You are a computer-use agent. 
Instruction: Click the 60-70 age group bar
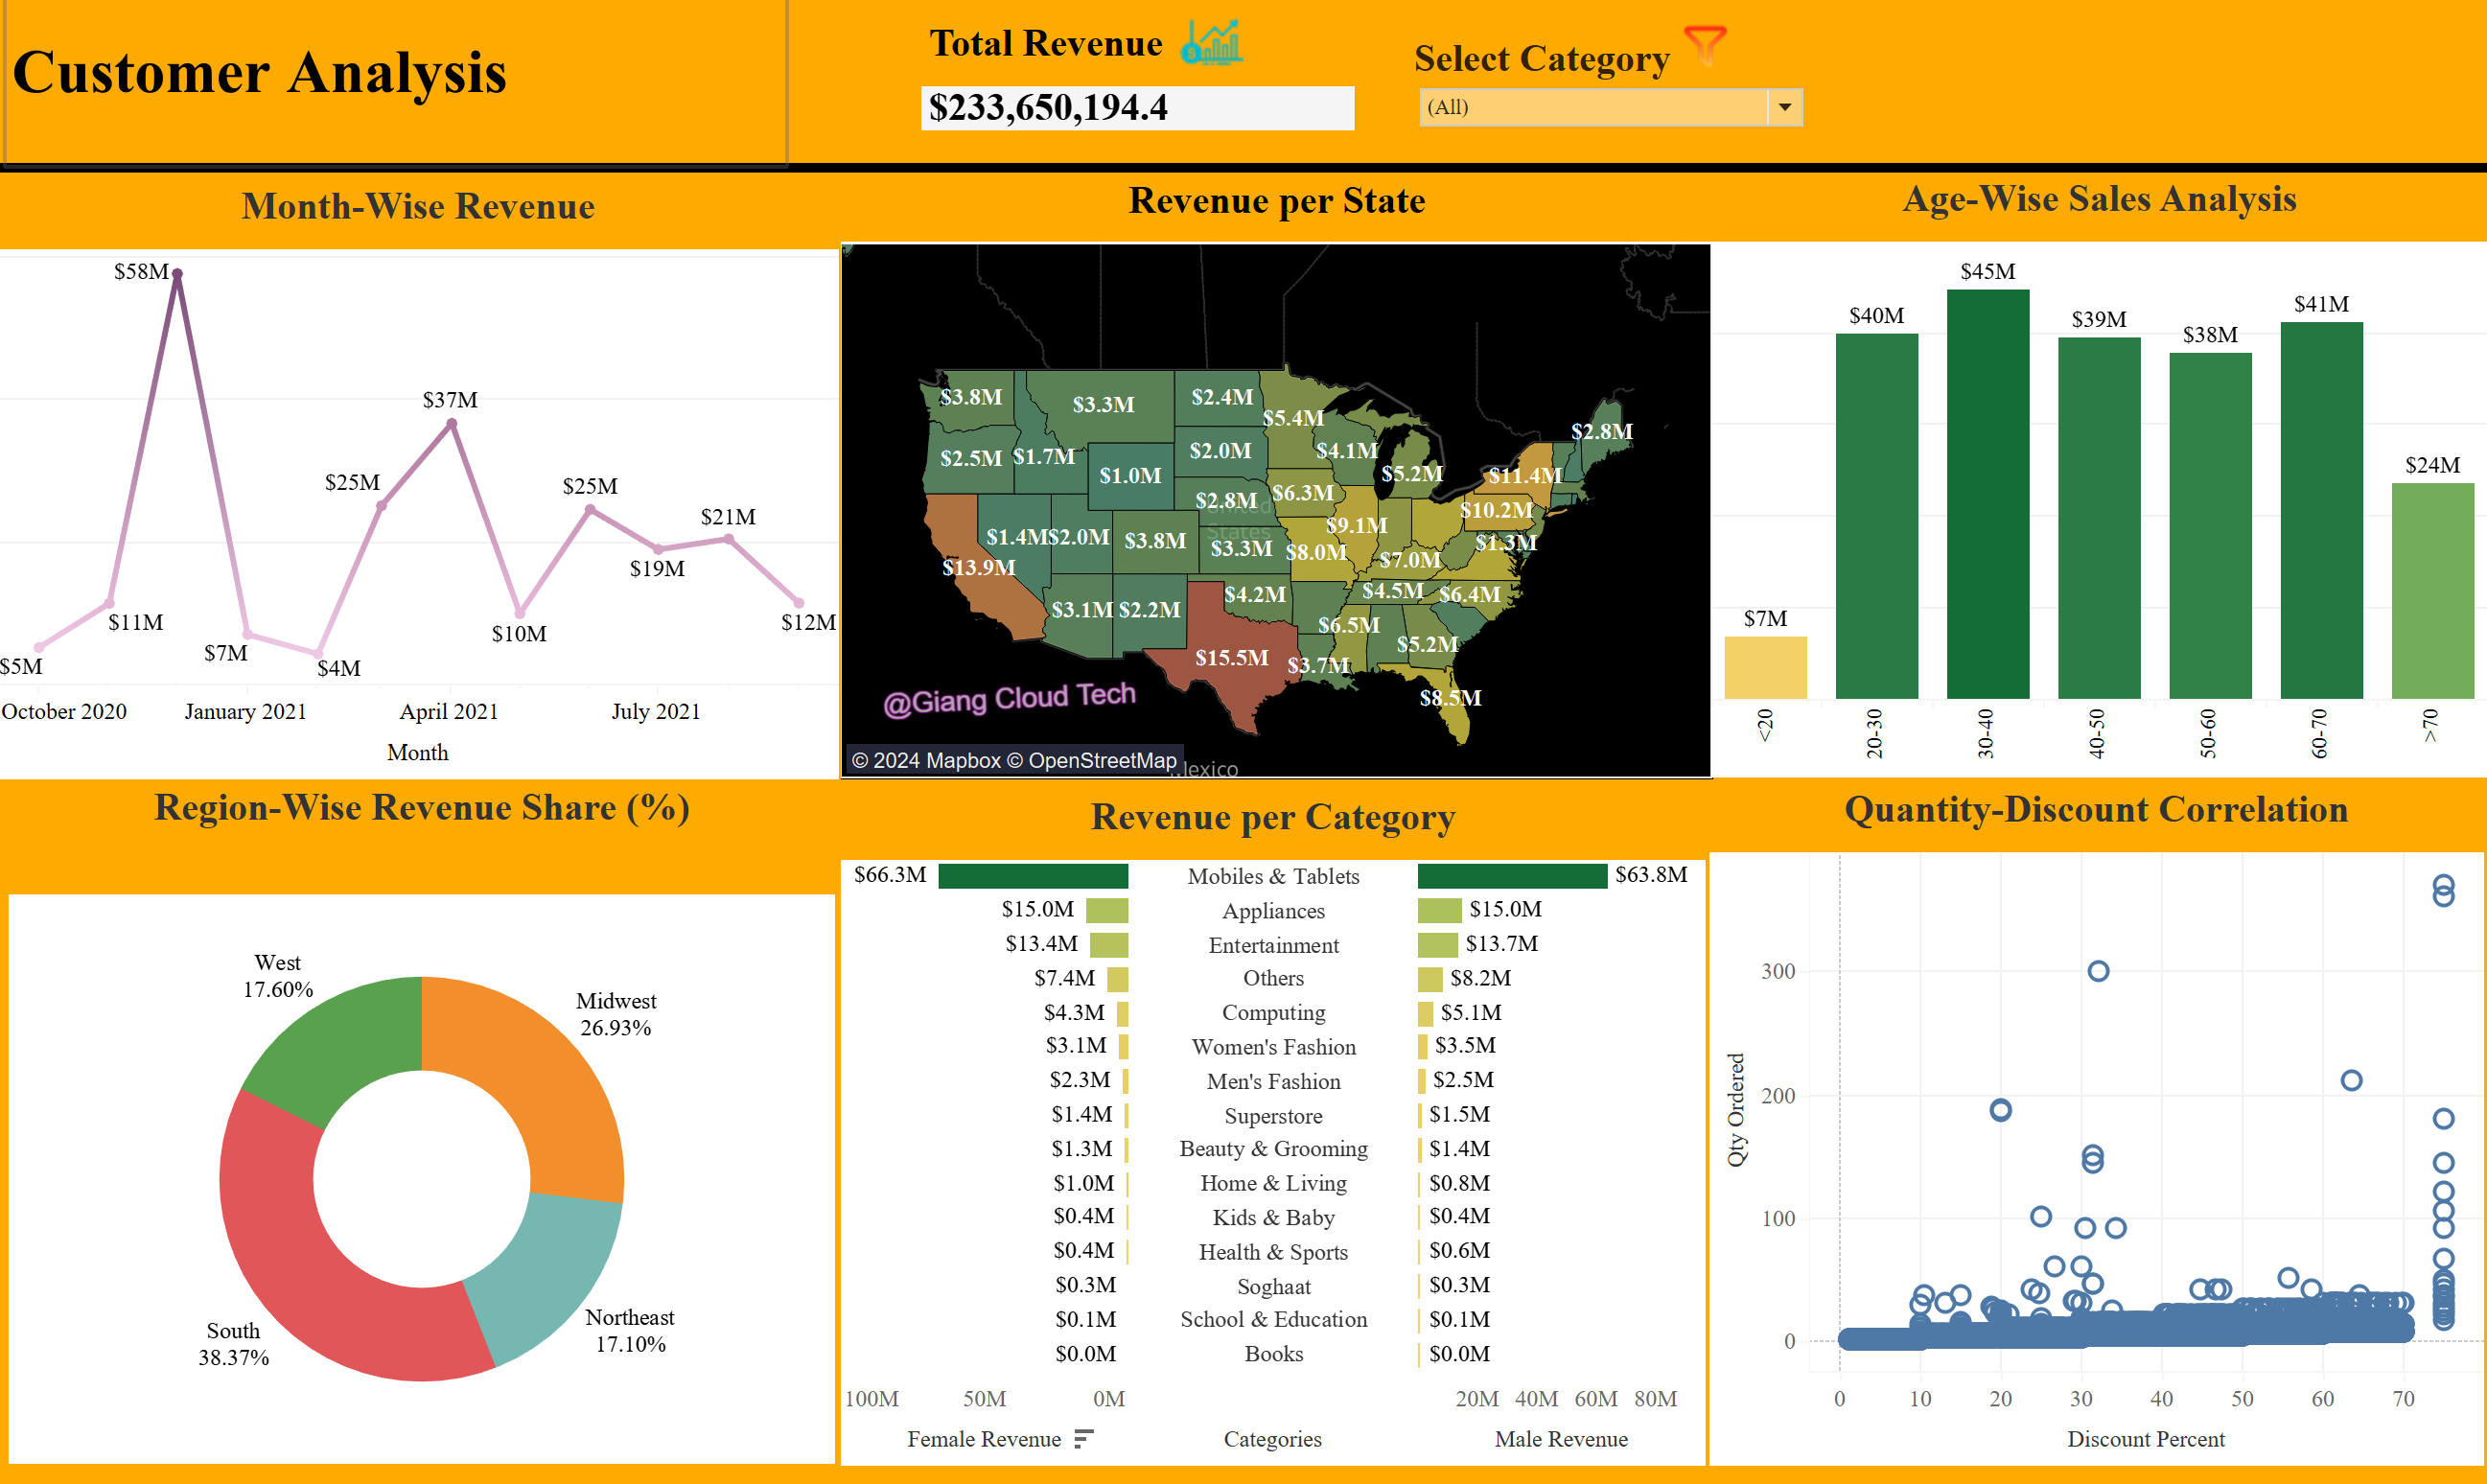2321,510
